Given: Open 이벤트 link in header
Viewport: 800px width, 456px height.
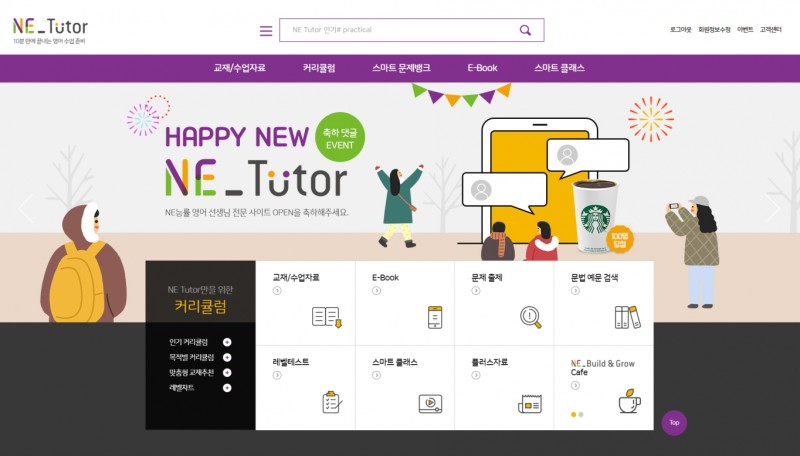Looking at the screenshot, I should point(745,30).
